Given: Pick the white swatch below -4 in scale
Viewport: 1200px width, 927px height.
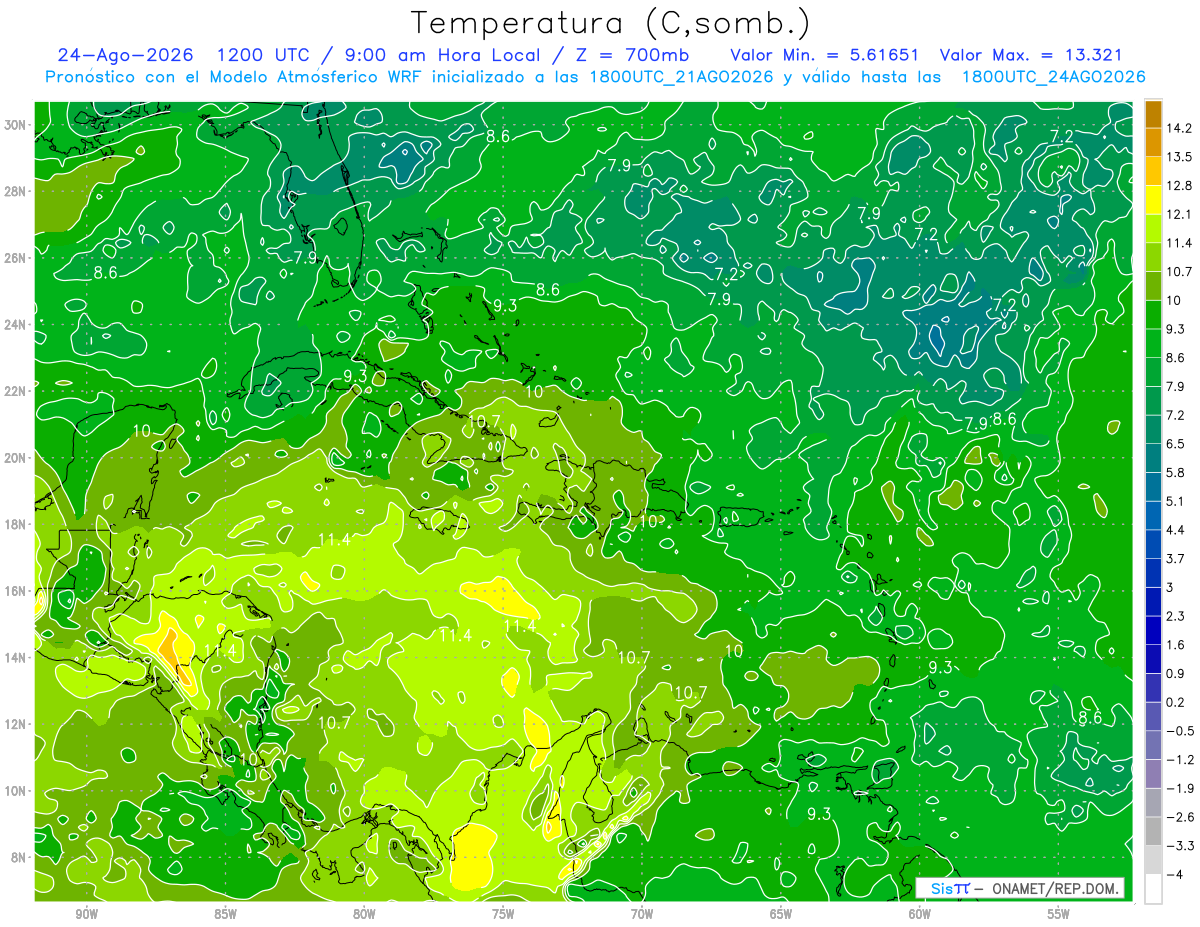Looking at the screenshot, I should click(x=1153, y=889).
